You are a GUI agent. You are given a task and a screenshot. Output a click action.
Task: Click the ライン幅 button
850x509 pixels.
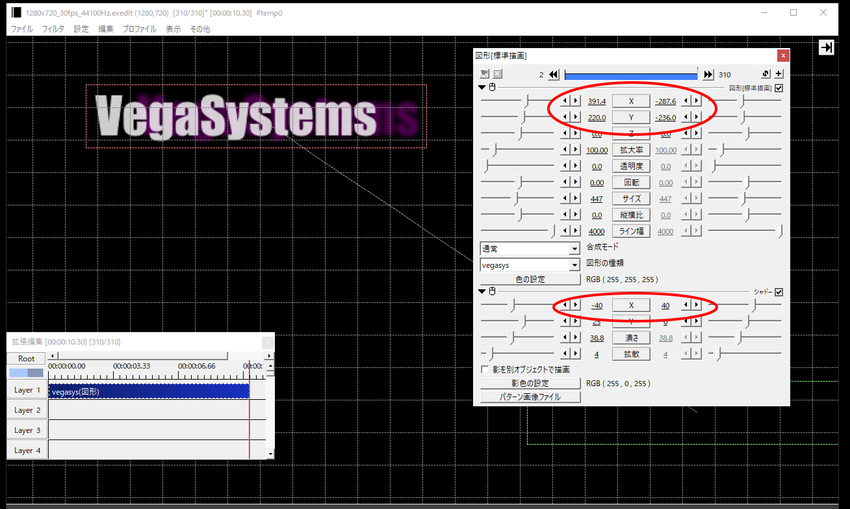[631, 231]
